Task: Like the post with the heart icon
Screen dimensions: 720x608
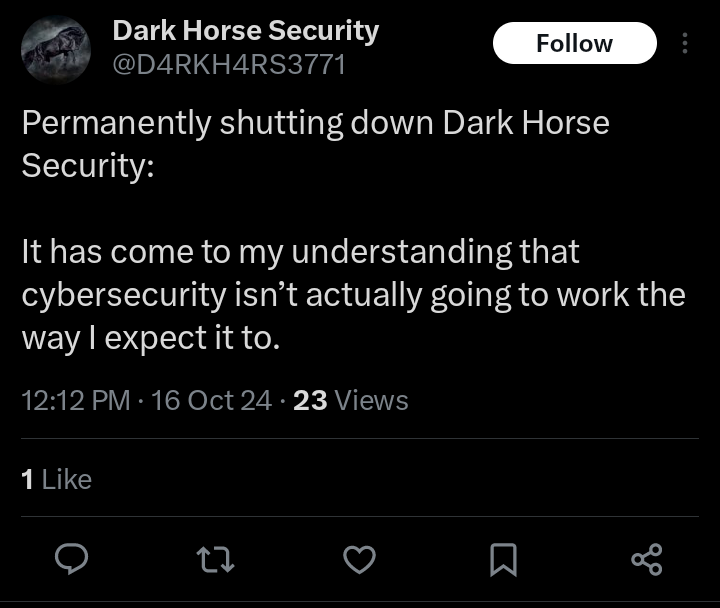Action: pyautogui.click(x=359, y=560)
